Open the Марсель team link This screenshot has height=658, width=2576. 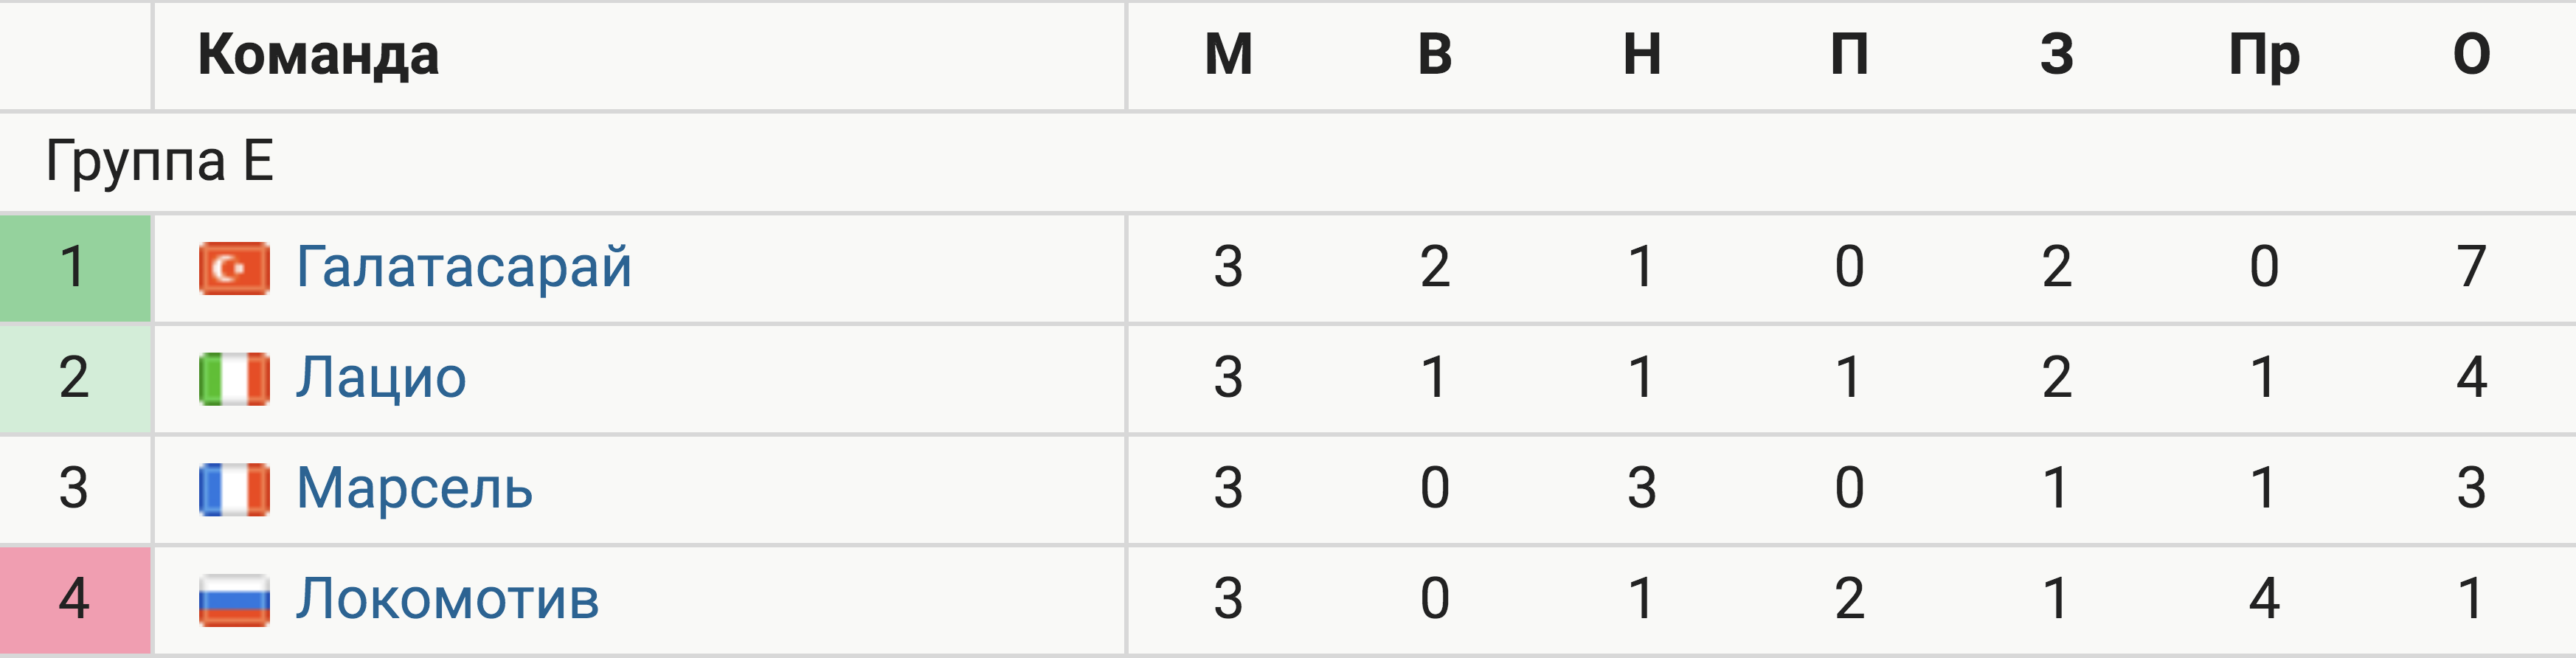(414, 488)
